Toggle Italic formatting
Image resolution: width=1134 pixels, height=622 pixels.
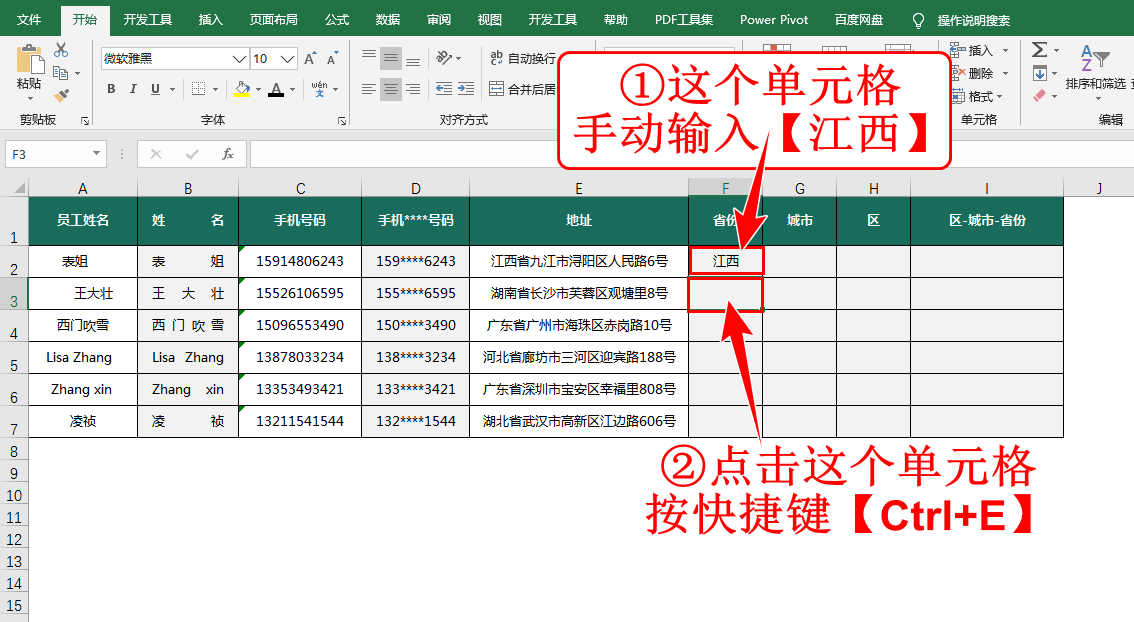133,89
